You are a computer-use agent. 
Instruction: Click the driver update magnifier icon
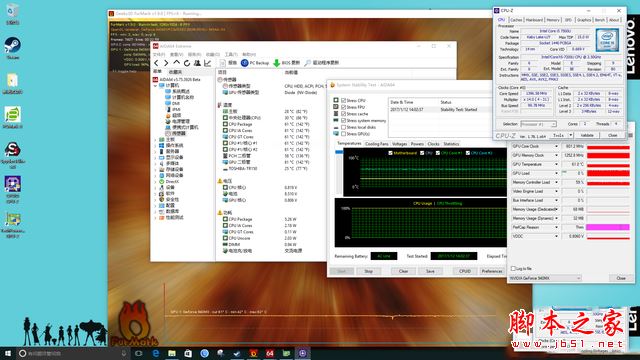pyautogui.click(x=308, y=63)
